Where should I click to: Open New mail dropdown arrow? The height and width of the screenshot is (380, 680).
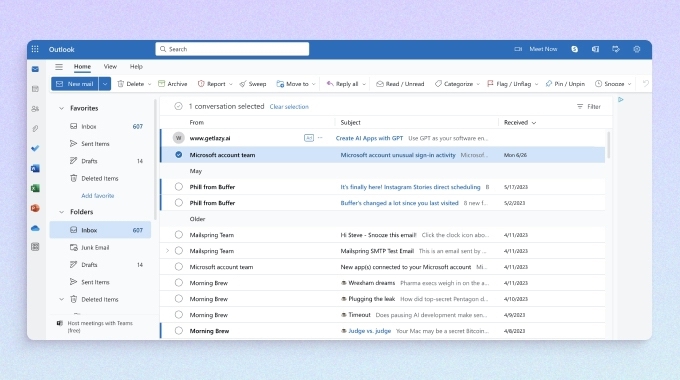105,84
